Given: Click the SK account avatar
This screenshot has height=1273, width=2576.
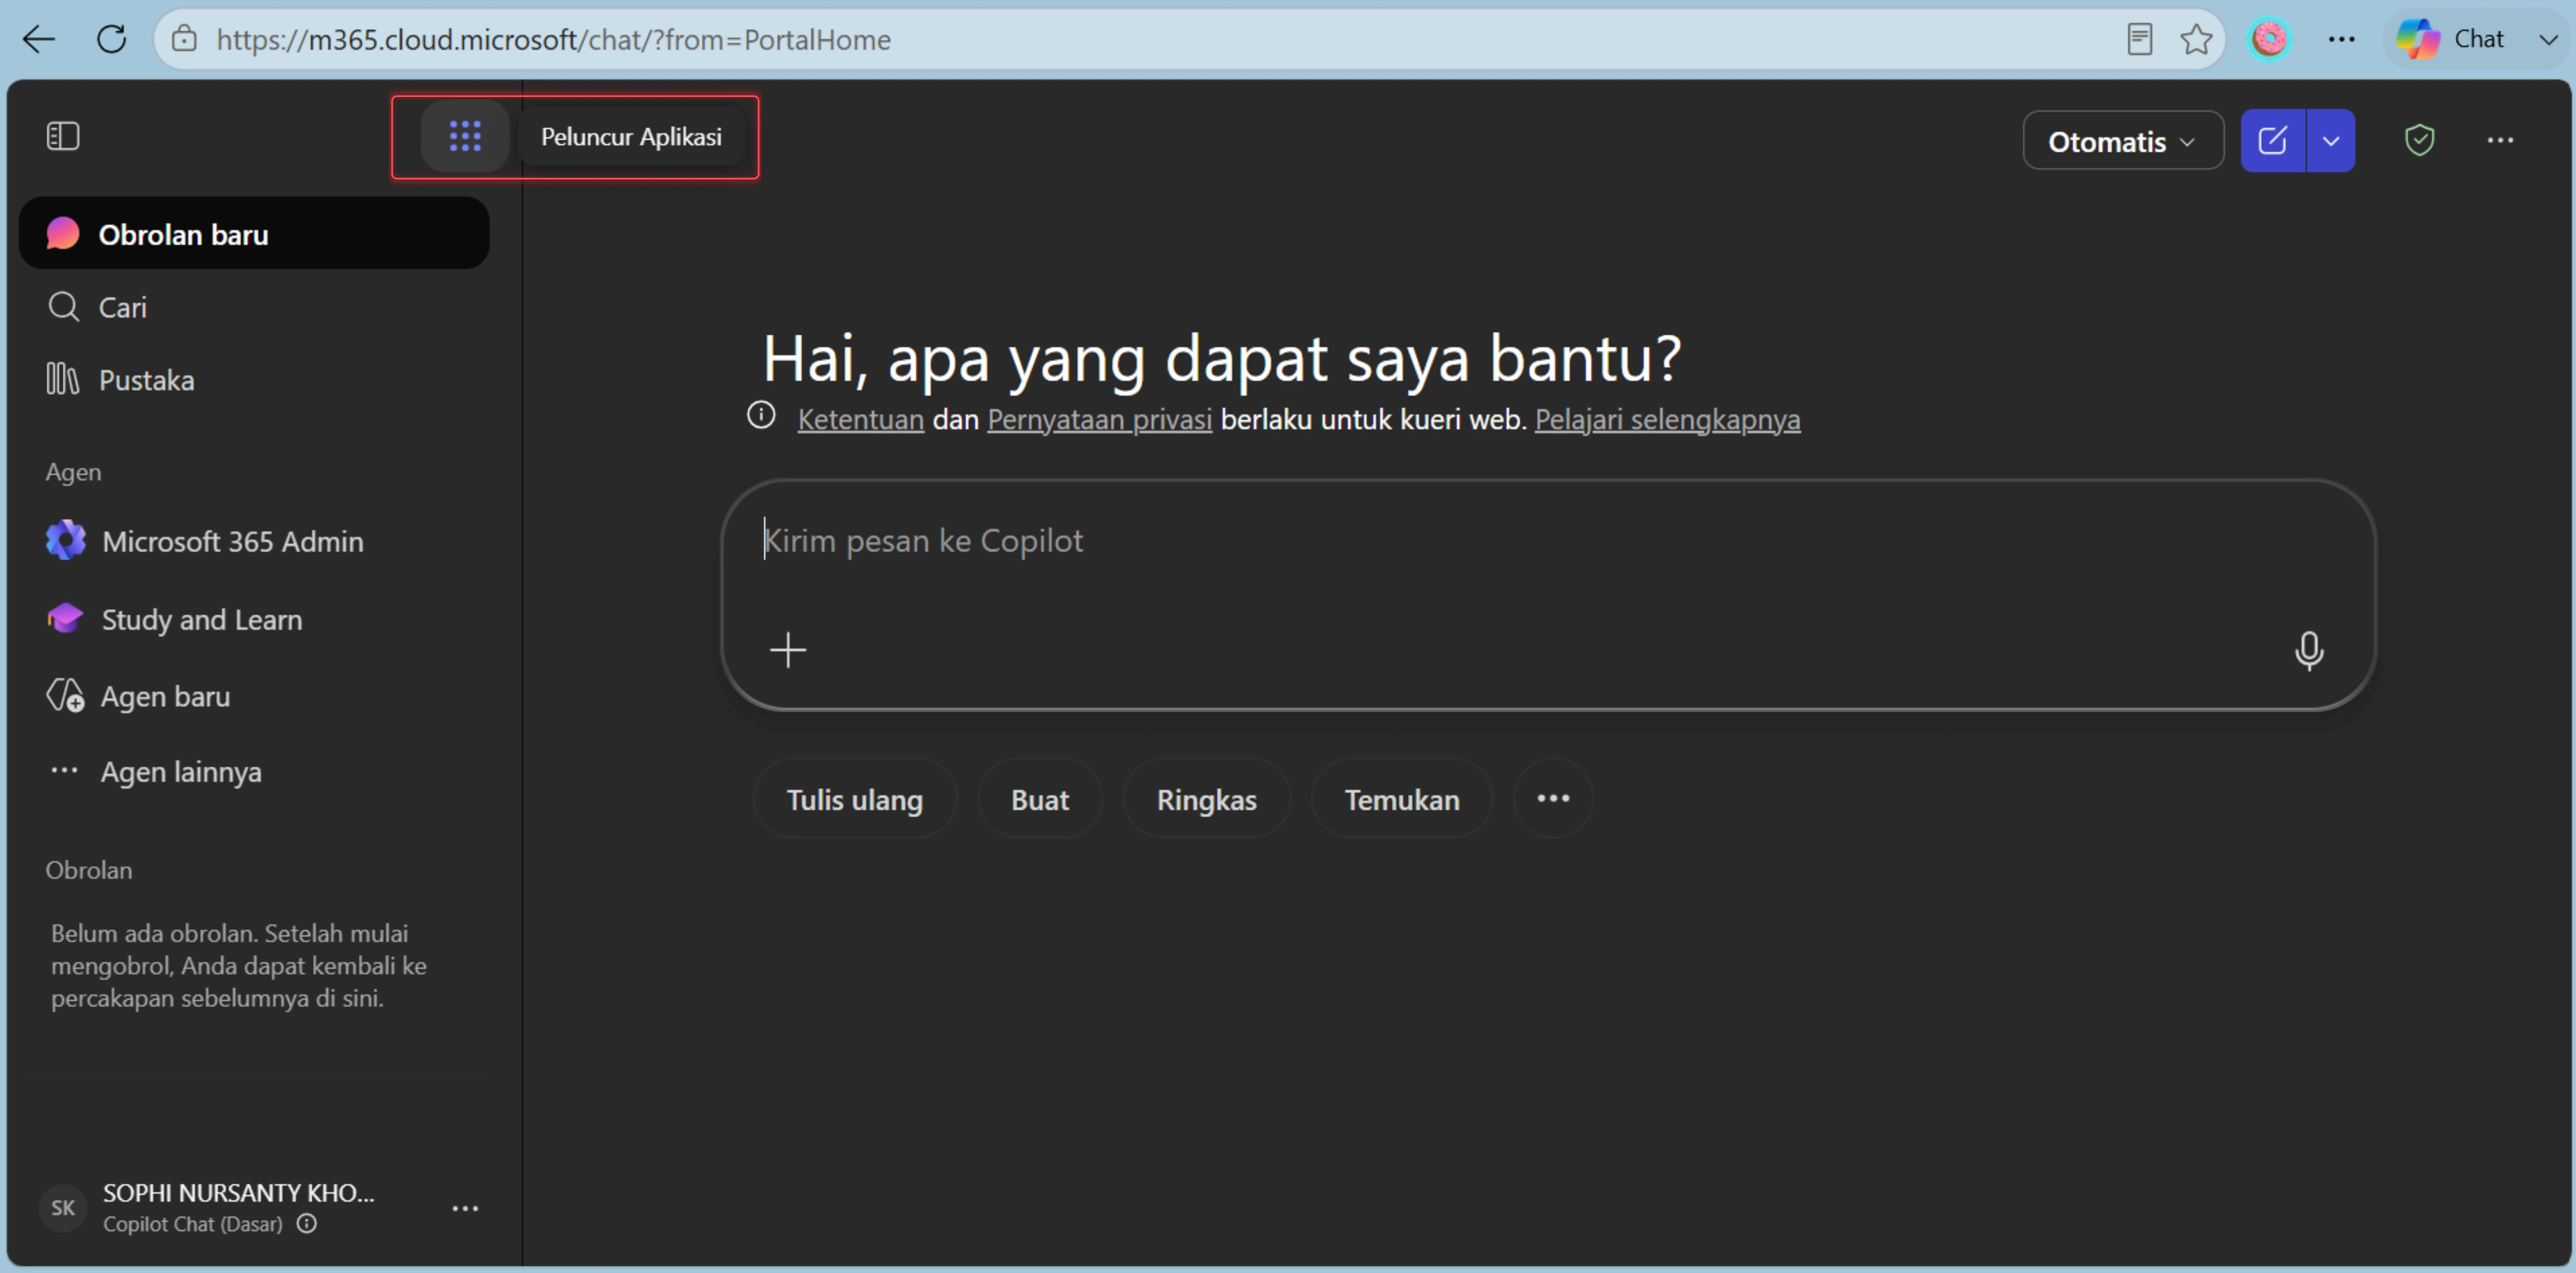Looking at the screenshot, I should tap(63, 1207).
